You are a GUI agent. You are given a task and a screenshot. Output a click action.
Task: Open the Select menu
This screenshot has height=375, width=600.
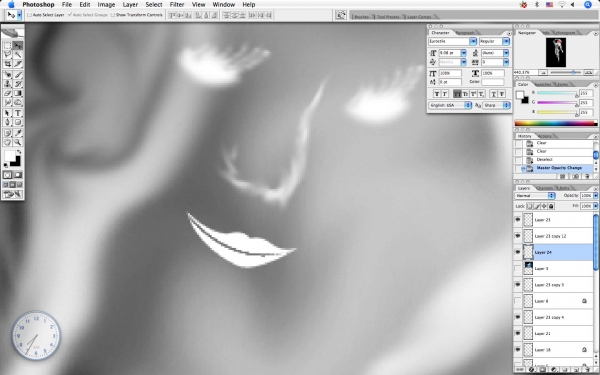point(154,5)
